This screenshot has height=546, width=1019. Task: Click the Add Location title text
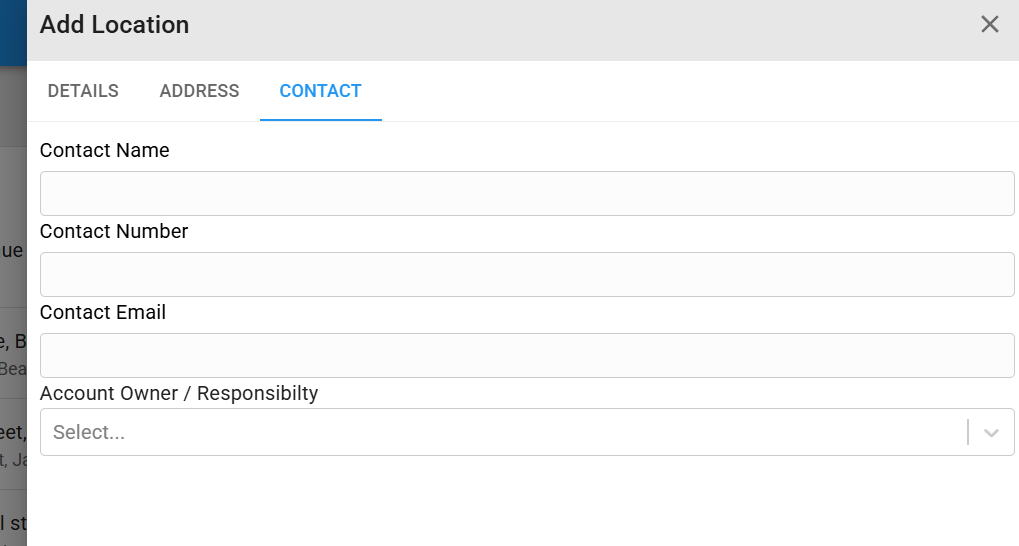114,25
